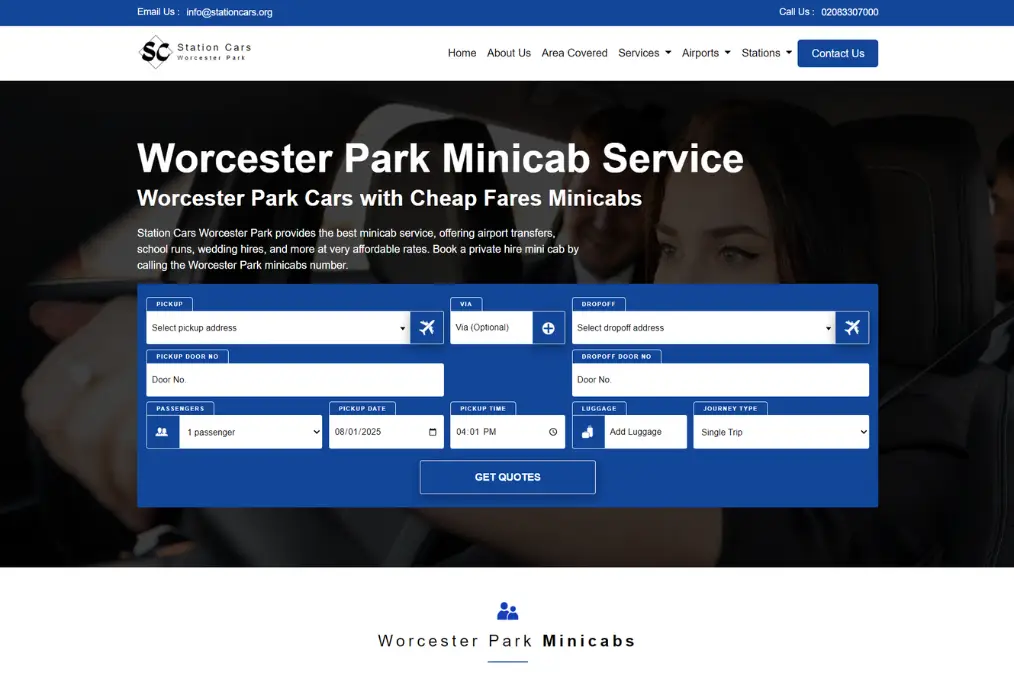The height and width of the screenshot is (676, 1014).
Task: Click the luggage icon
Action: click(588, 432)
